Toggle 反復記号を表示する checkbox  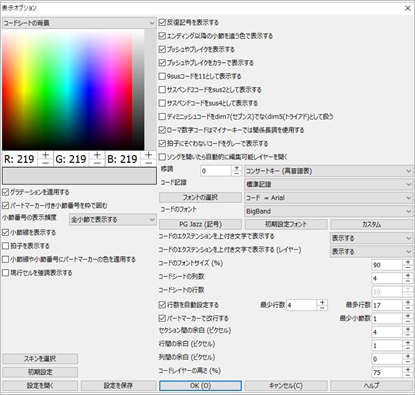(162, 23)
